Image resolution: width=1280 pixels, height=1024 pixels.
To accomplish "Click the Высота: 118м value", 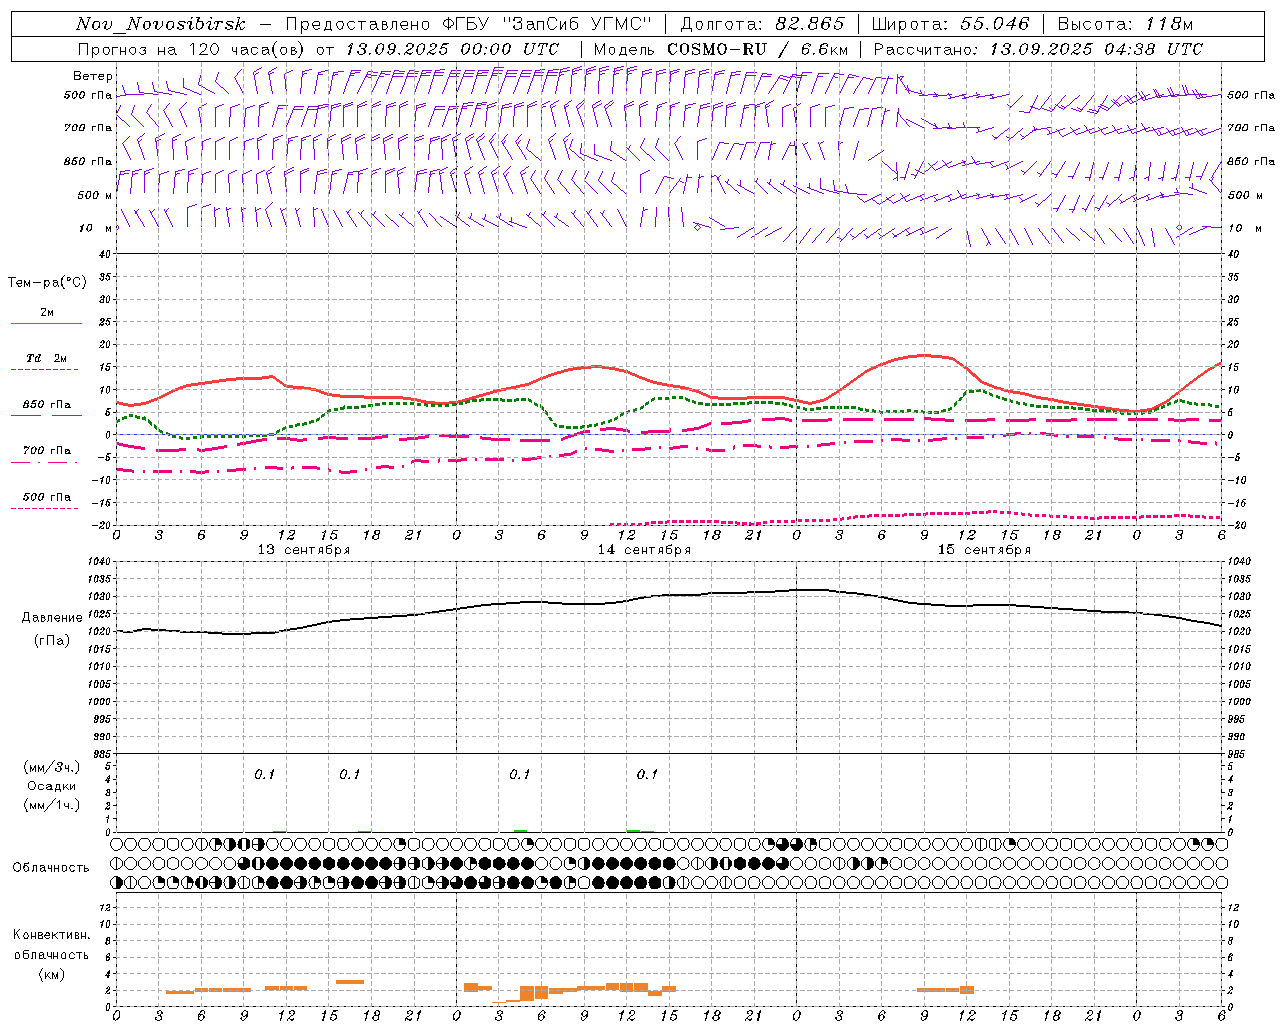I will coord(1125,24).
